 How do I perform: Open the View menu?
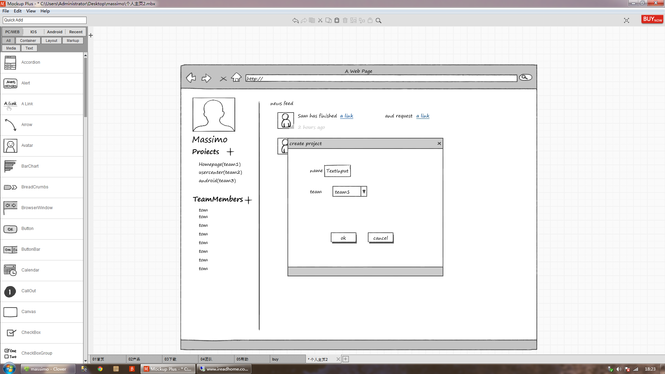31,11
